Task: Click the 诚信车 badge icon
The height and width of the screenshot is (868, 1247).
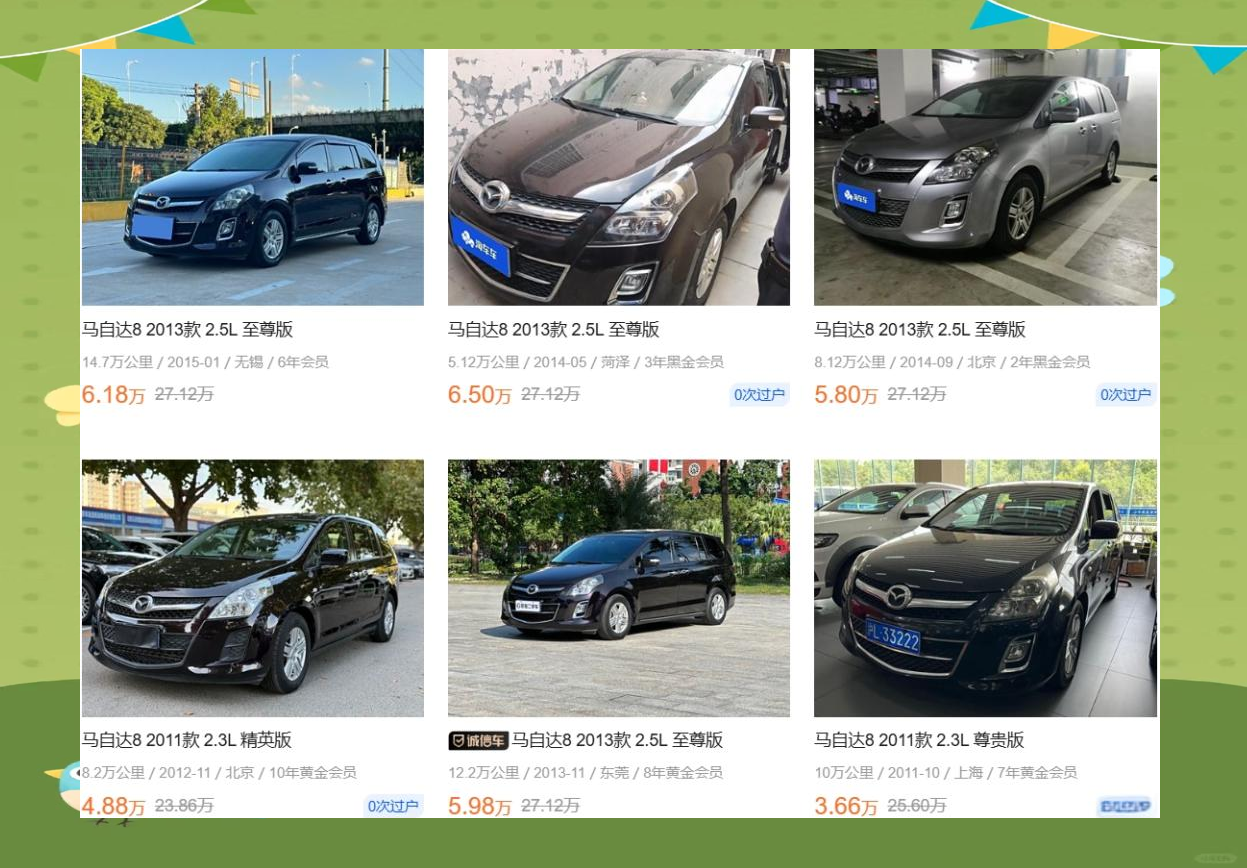Action: pos(478,741)
